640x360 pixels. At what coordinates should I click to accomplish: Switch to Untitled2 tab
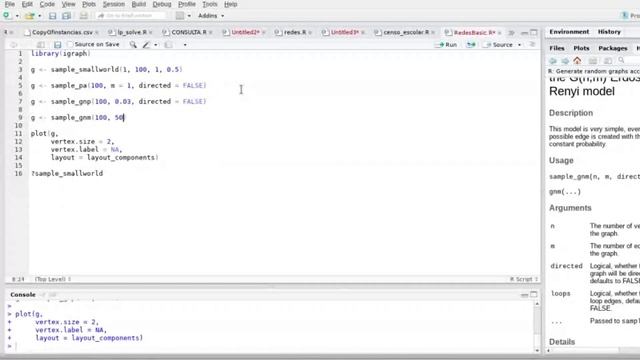(x=245, y=32)
